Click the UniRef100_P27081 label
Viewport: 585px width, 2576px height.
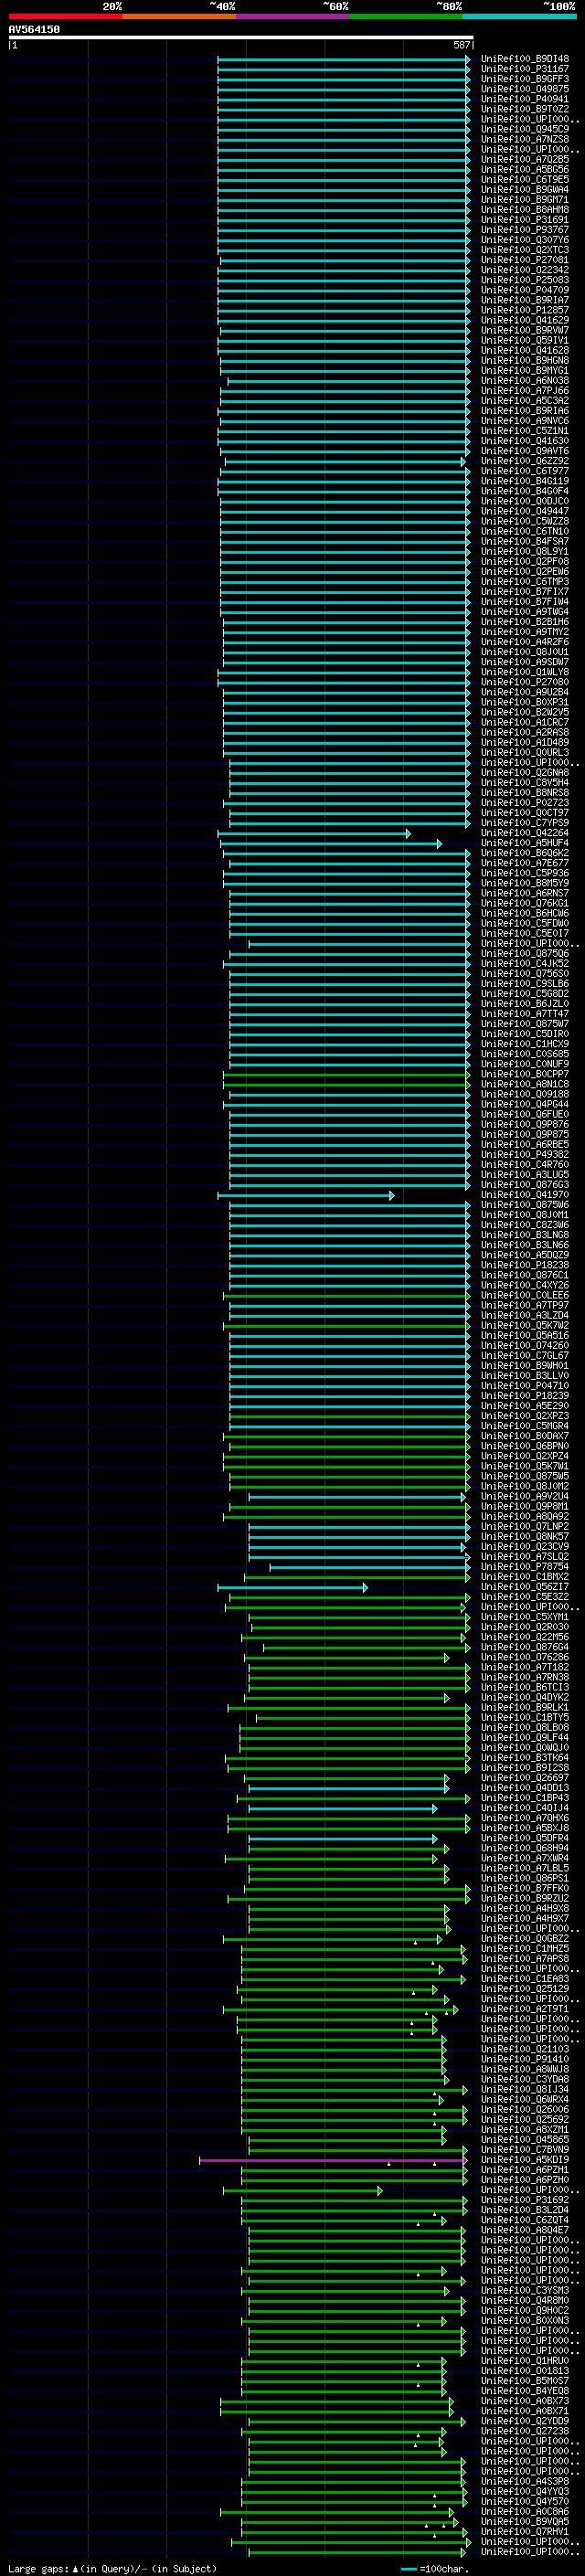point(525,260)
